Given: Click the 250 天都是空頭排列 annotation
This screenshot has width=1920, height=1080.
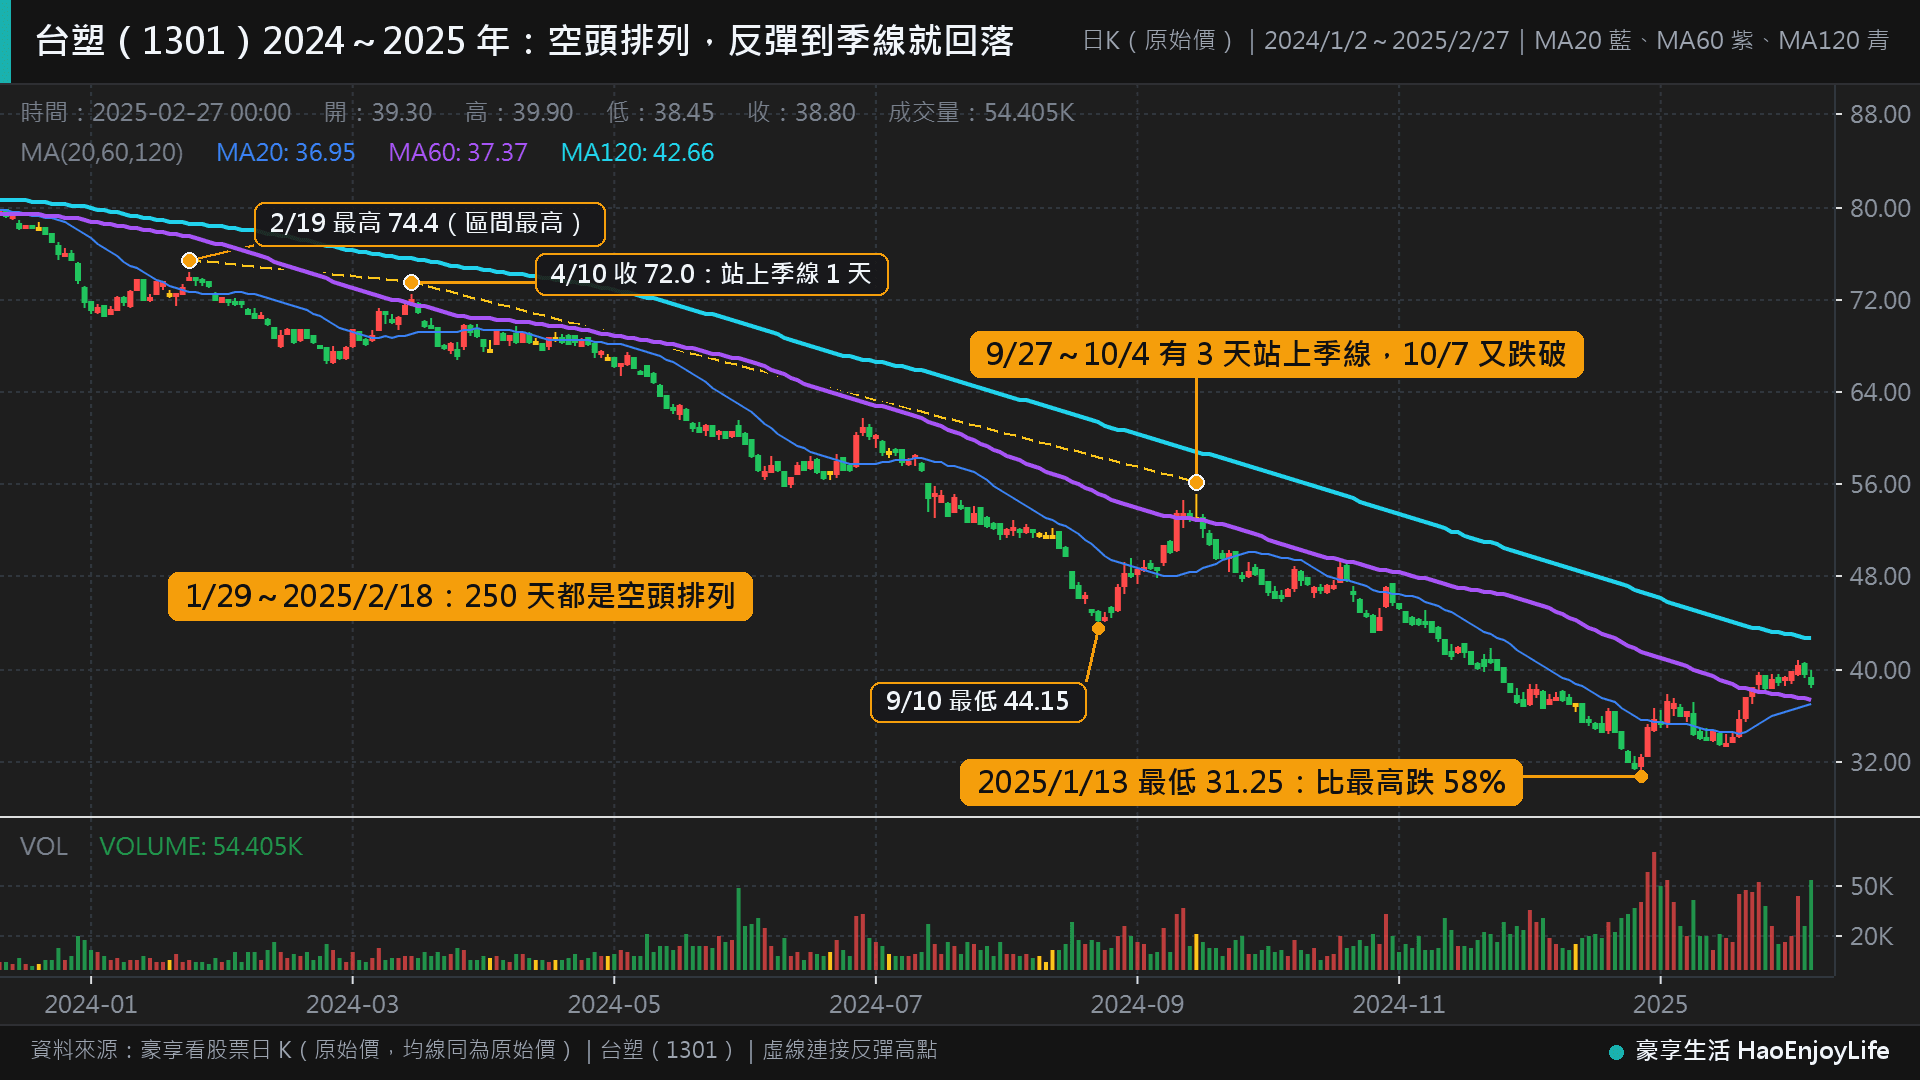Looking at the screenshot, I should point(460,596).
